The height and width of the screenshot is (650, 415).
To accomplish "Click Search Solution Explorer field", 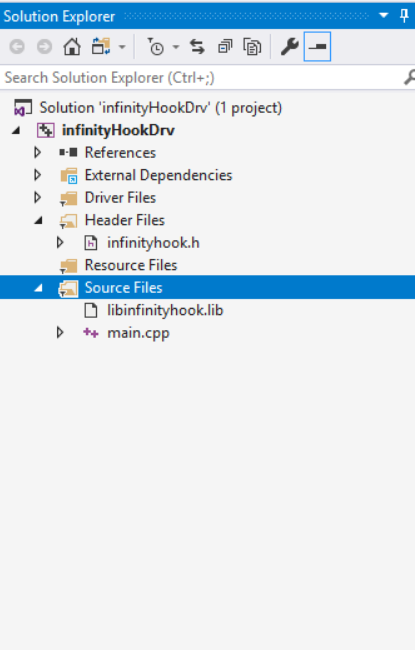I will 201,78.
